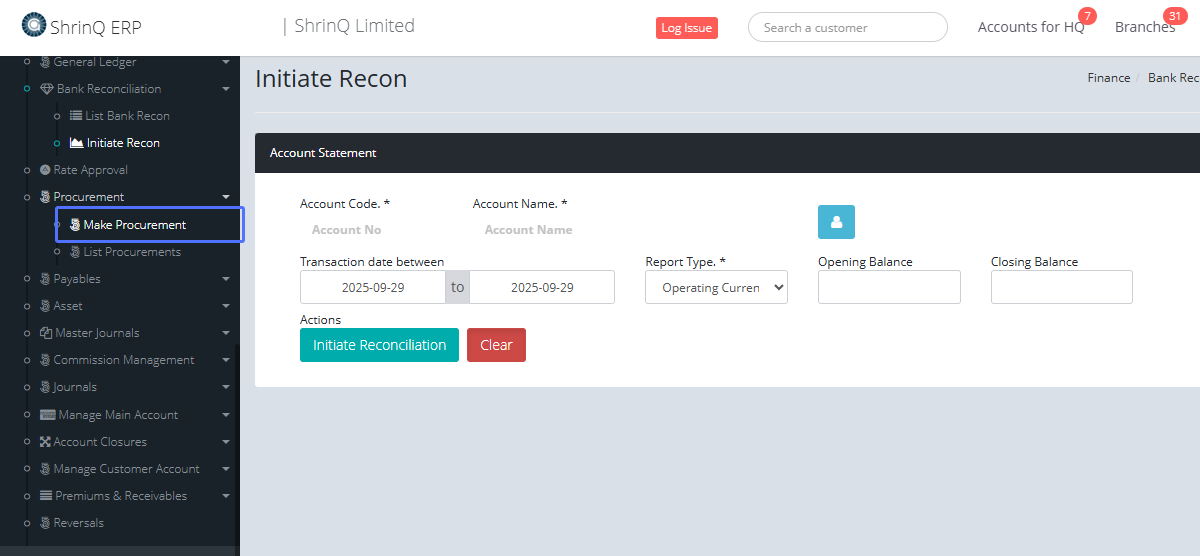Click the Rate Approval sidebar icon
Screen dimensions: 1200x556
point(45,170)
